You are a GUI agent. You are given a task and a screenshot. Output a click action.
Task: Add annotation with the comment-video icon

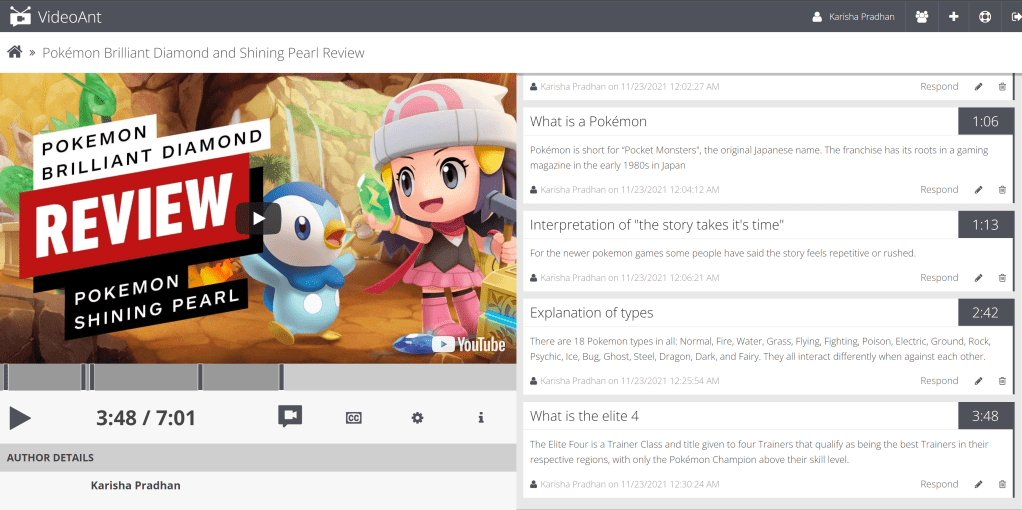point(290,416)
